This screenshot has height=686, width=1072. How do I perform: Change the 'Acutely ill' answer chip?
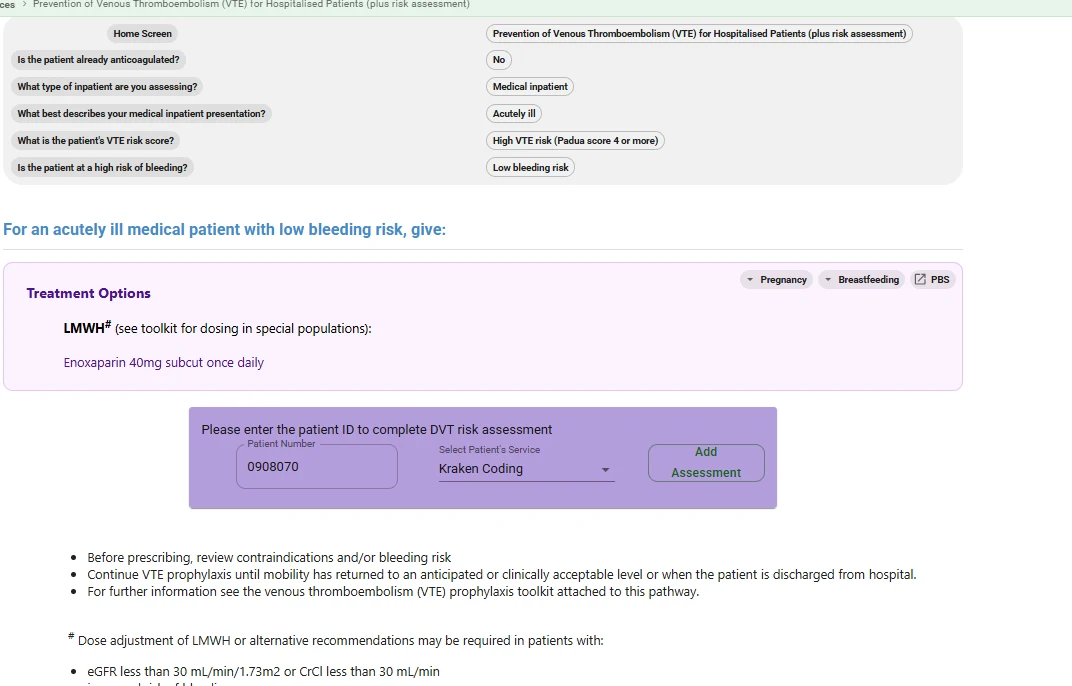tap(514, 114)
